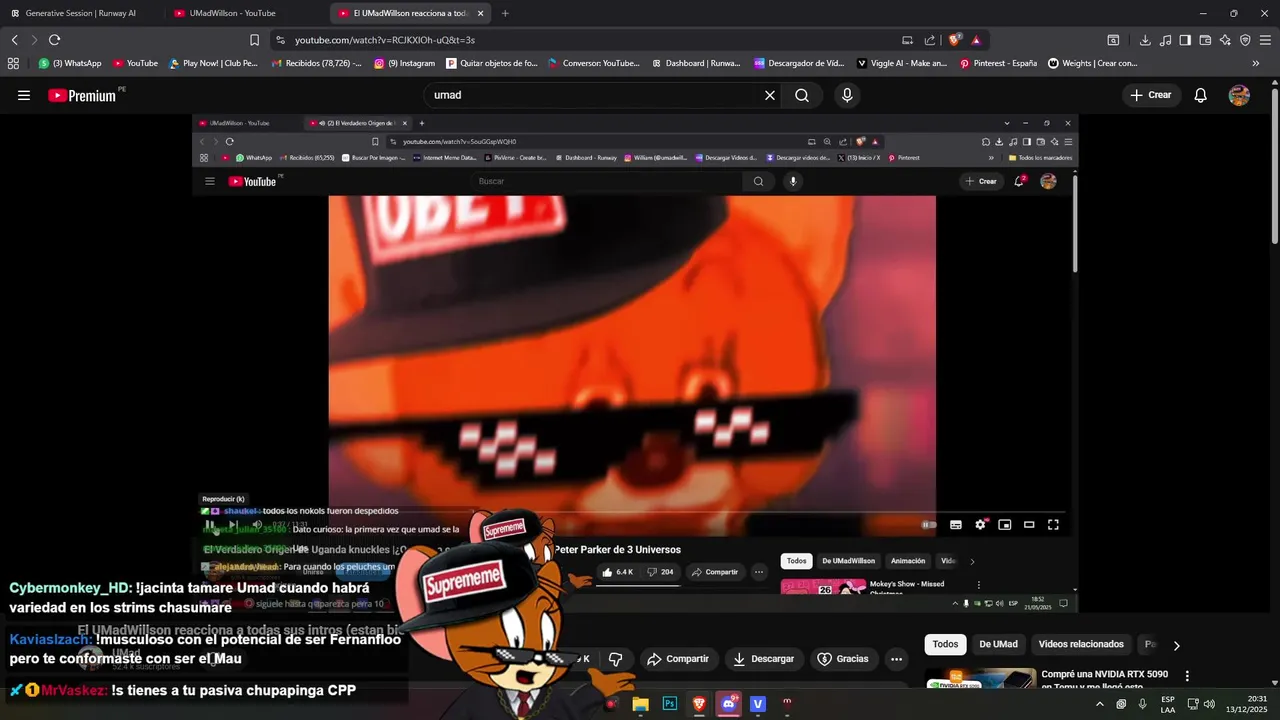Open the Brave main hamburger menu
The height and width of the screenshot is (720, 1280).
(1266, 40)
